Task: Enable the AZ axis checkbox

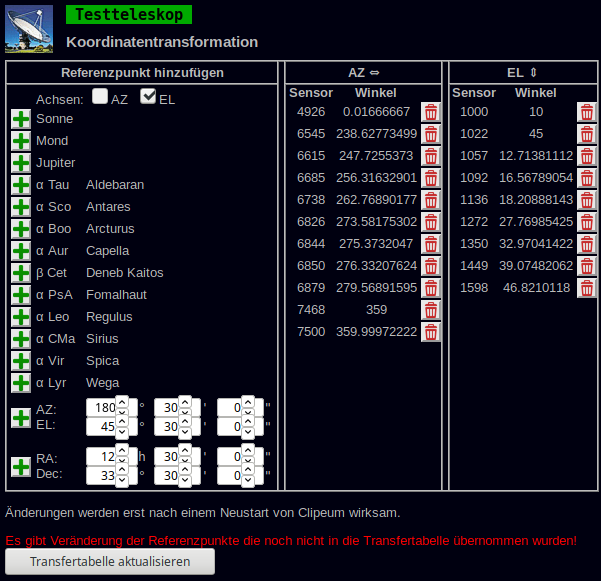Action: (100, 96)
